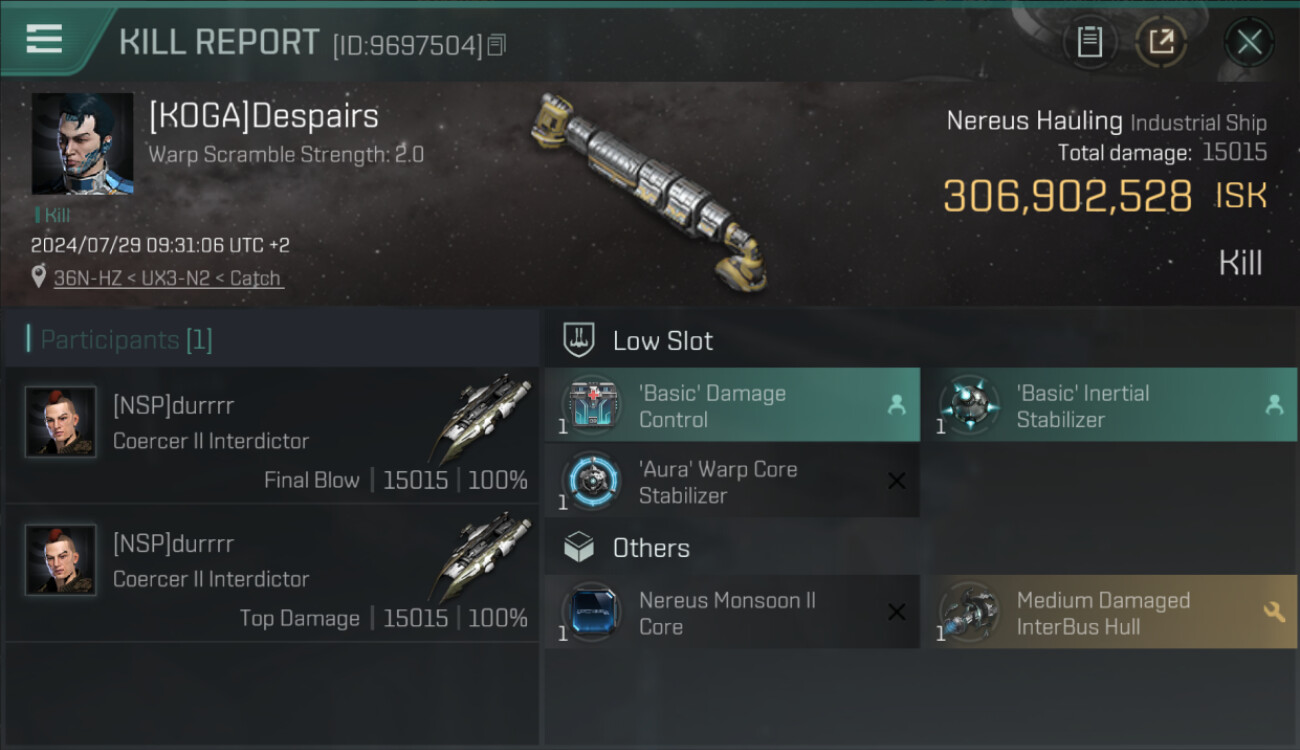This screenshot has height=750, width=1300.
Task: Copy the kill report ID
Action: [497, 45]
